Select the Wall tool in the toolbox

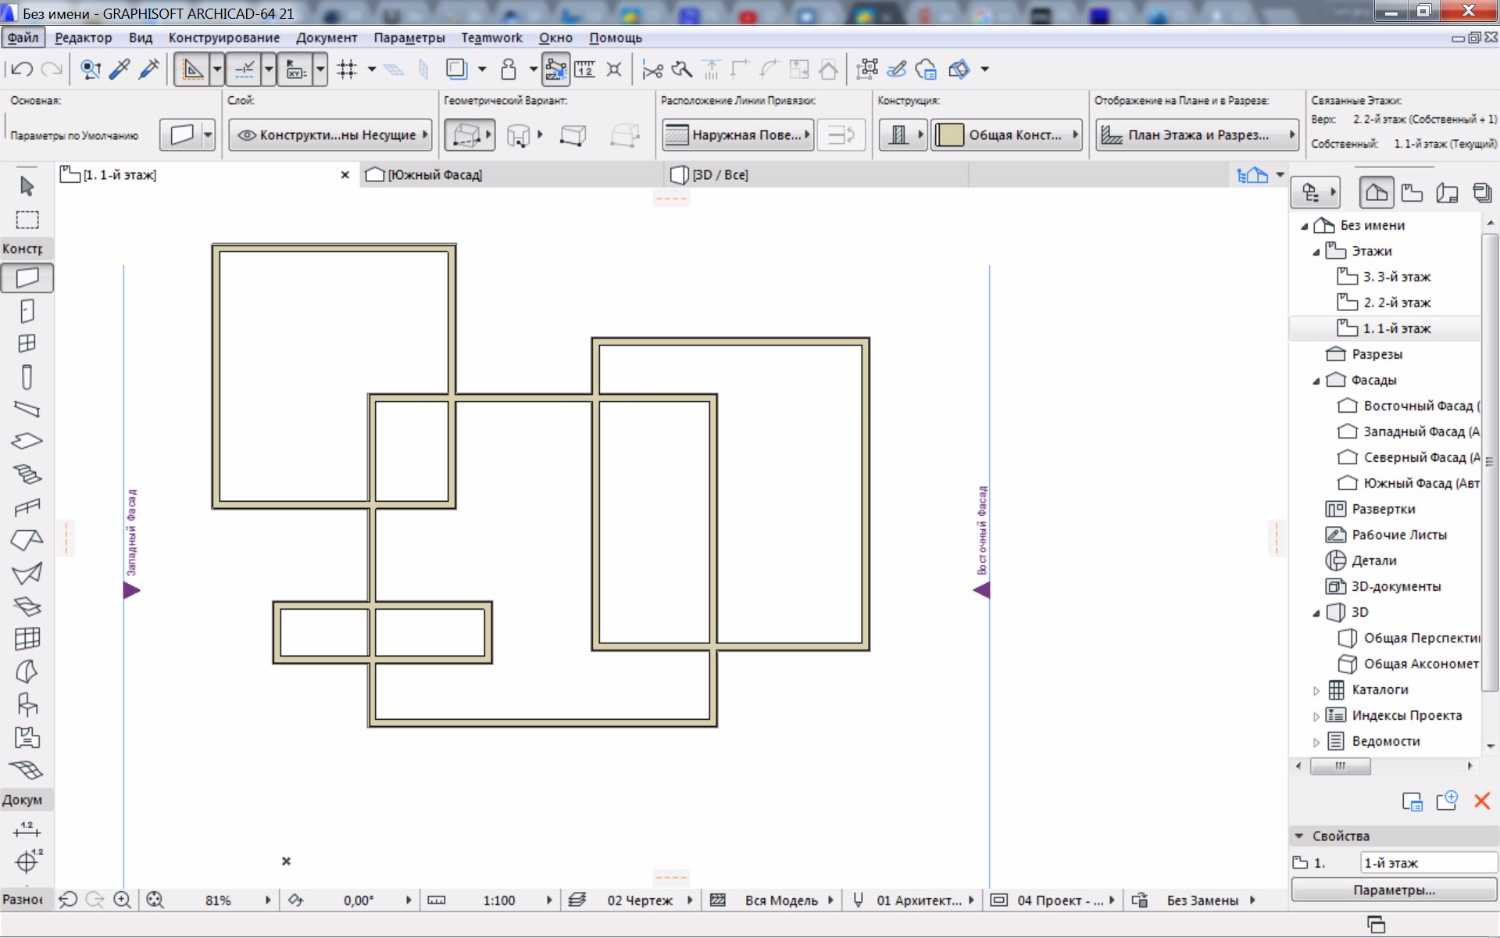pyautogui.click(x=27, y=277)
